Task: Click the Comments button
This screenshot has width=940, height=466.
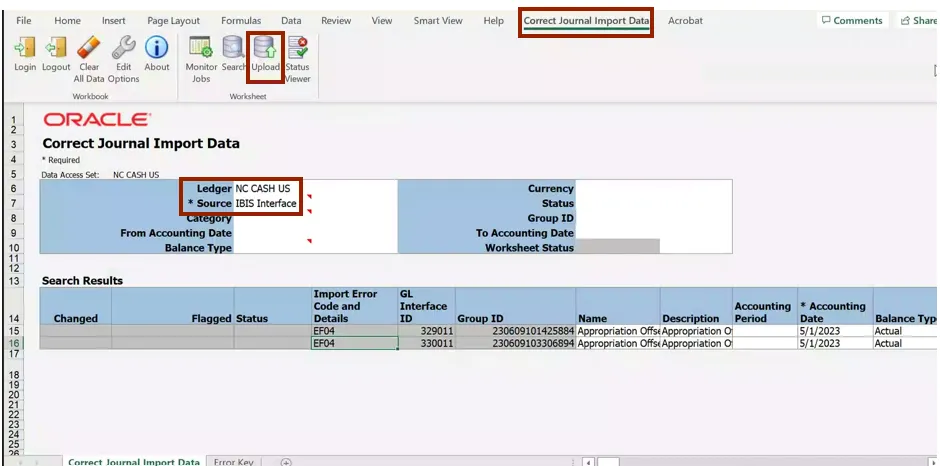Action: click(852, 20)
